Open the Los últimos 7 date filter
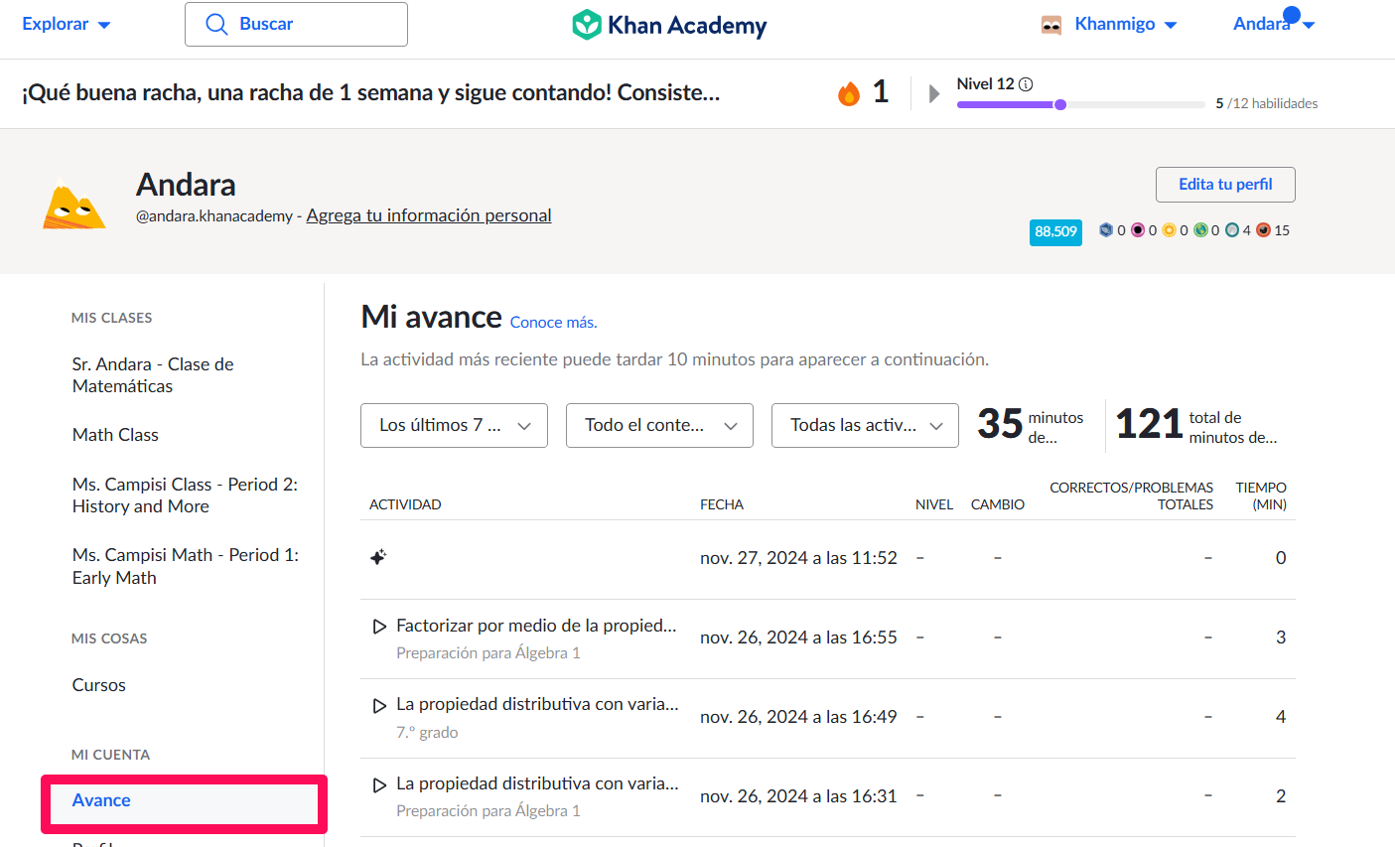The image size is (1395, 847). (454, 425)
